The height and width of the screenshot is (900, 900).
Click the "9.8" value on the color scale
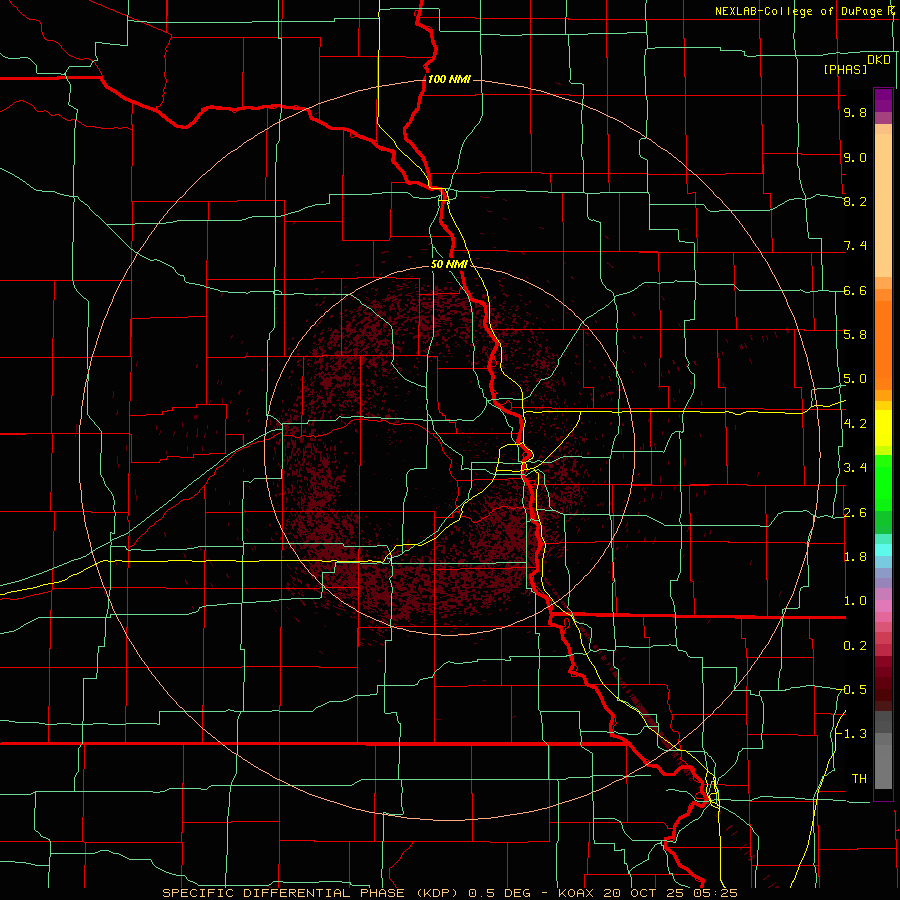click(855, 113)
